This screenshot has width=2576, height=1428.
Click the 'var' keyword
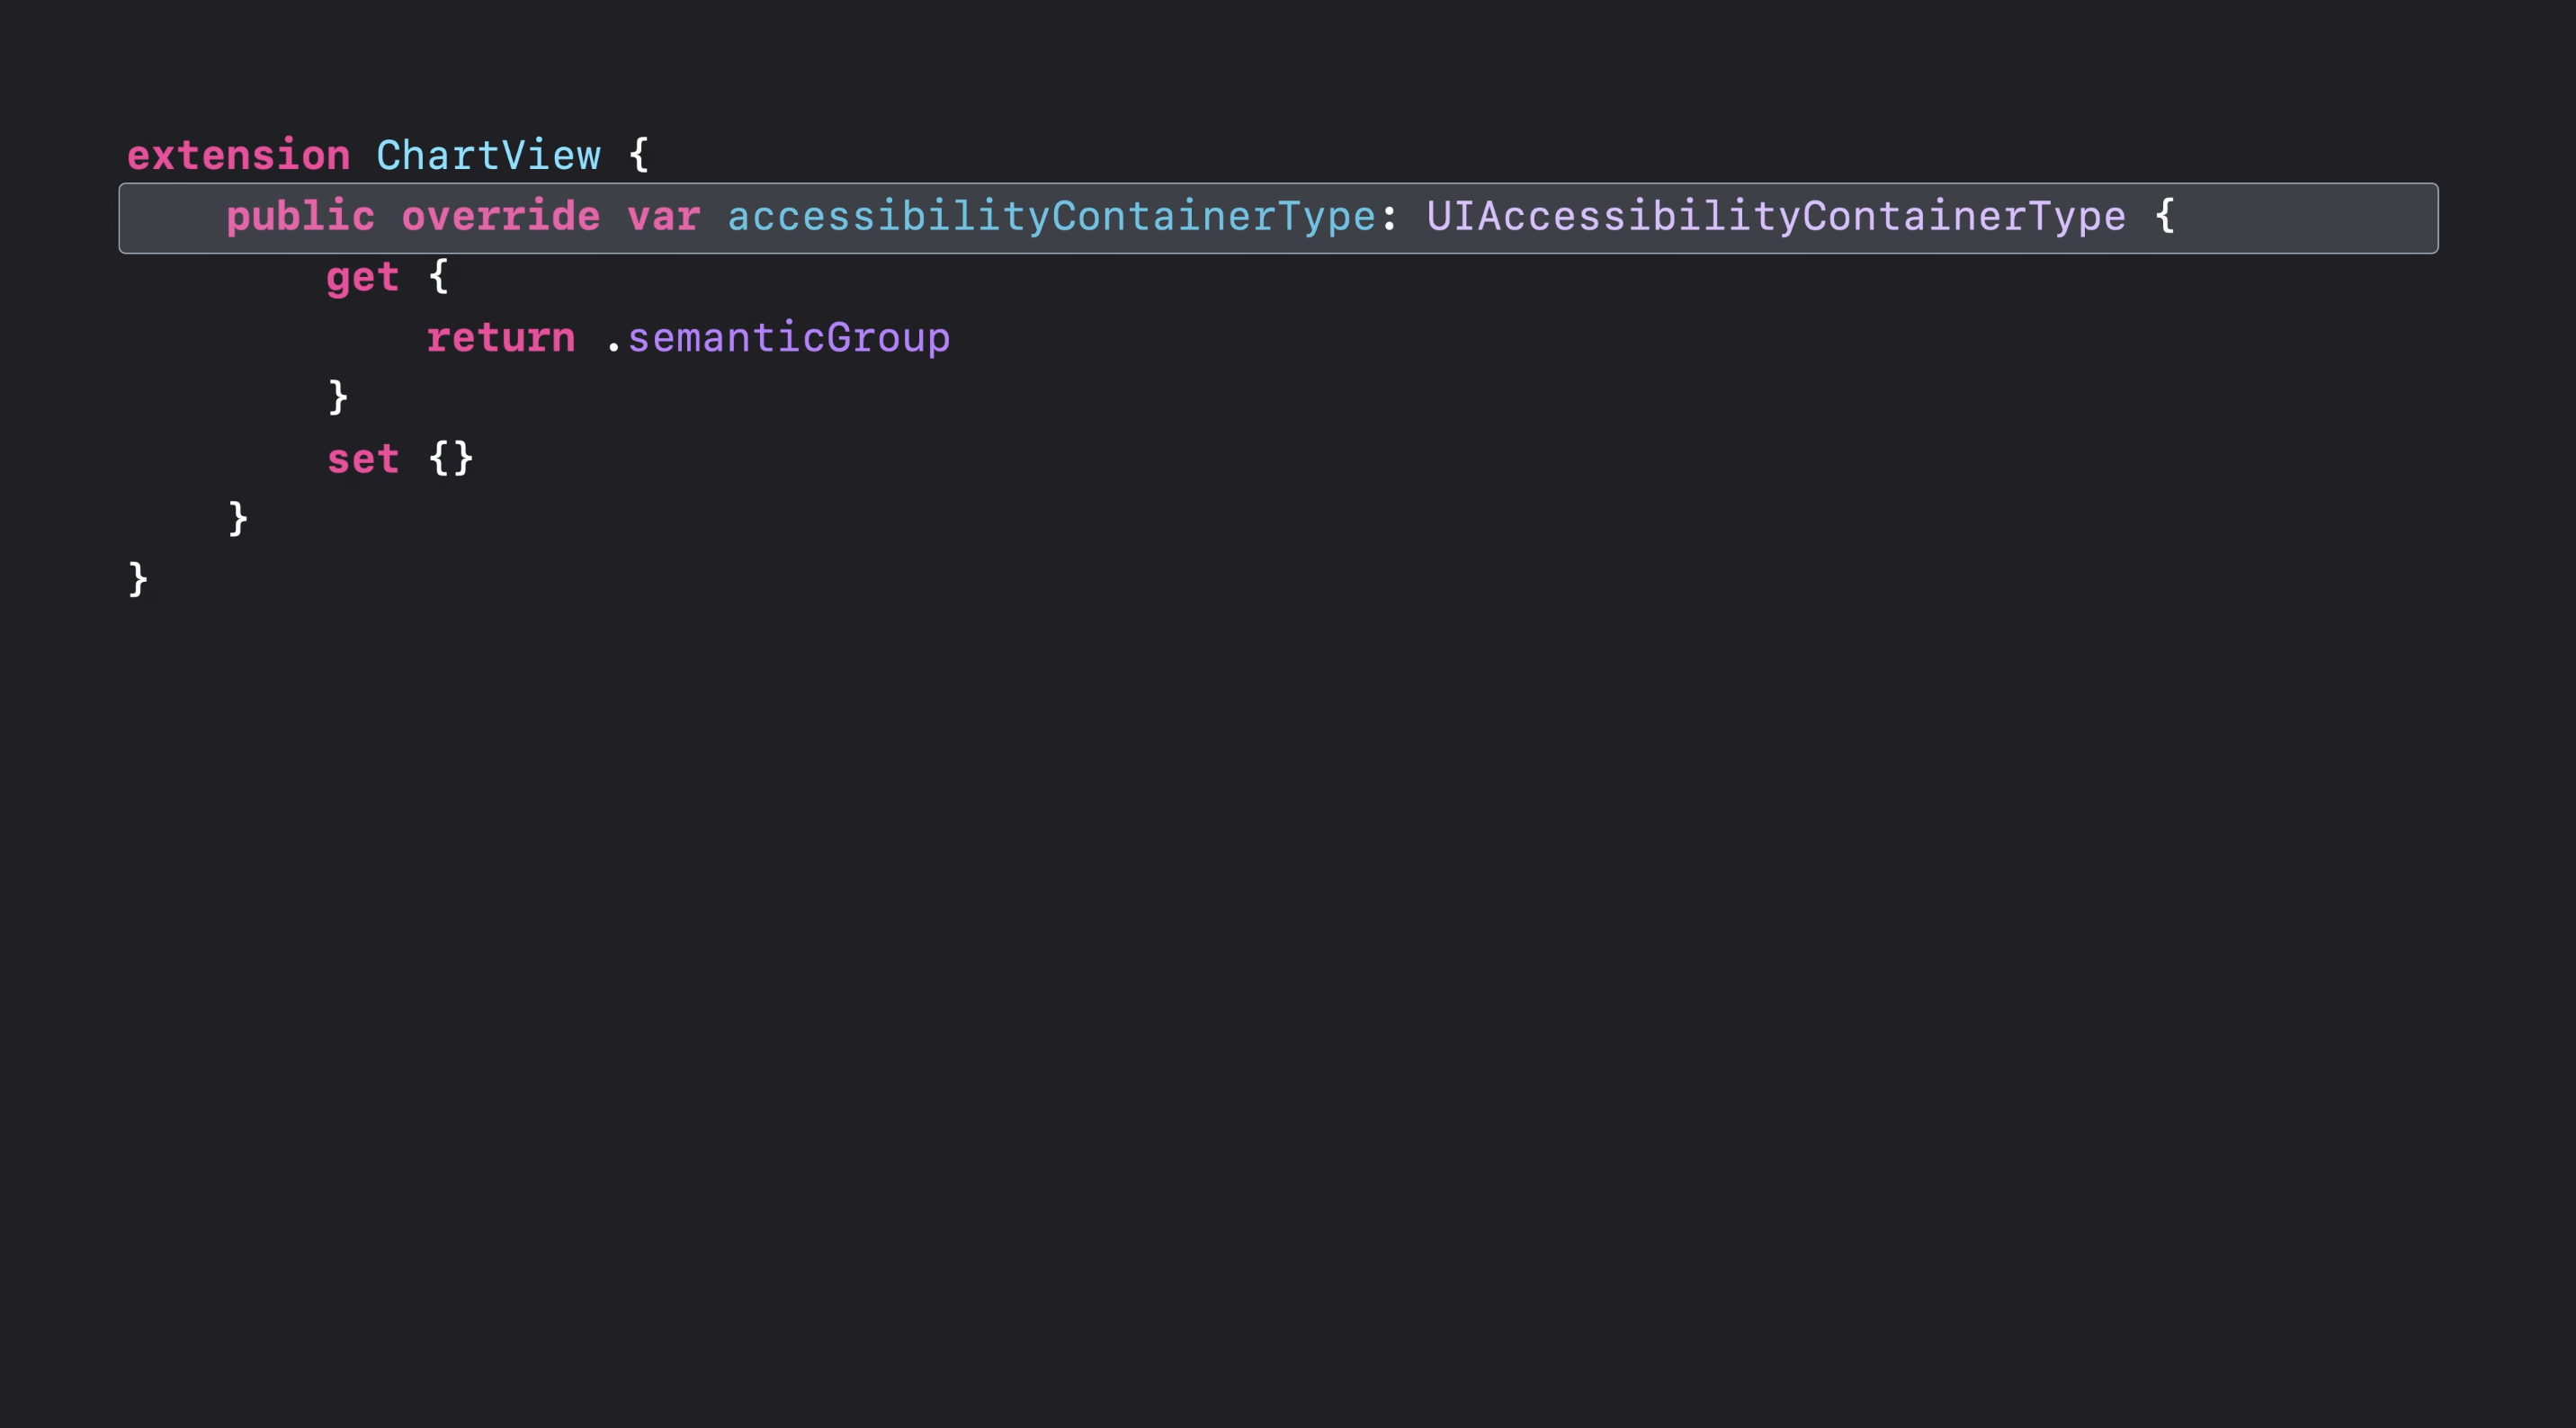pyautogui.click(x=663, y=217)
